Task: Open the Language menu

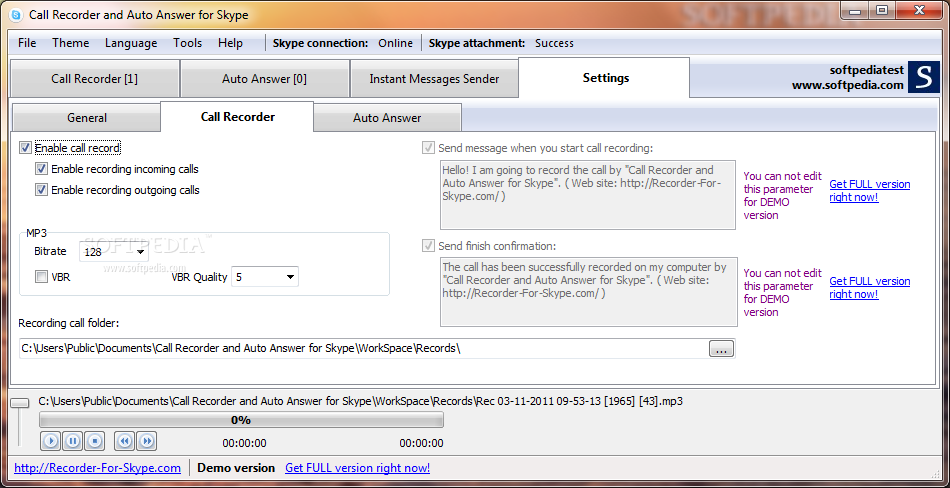Action: (131, 43)
